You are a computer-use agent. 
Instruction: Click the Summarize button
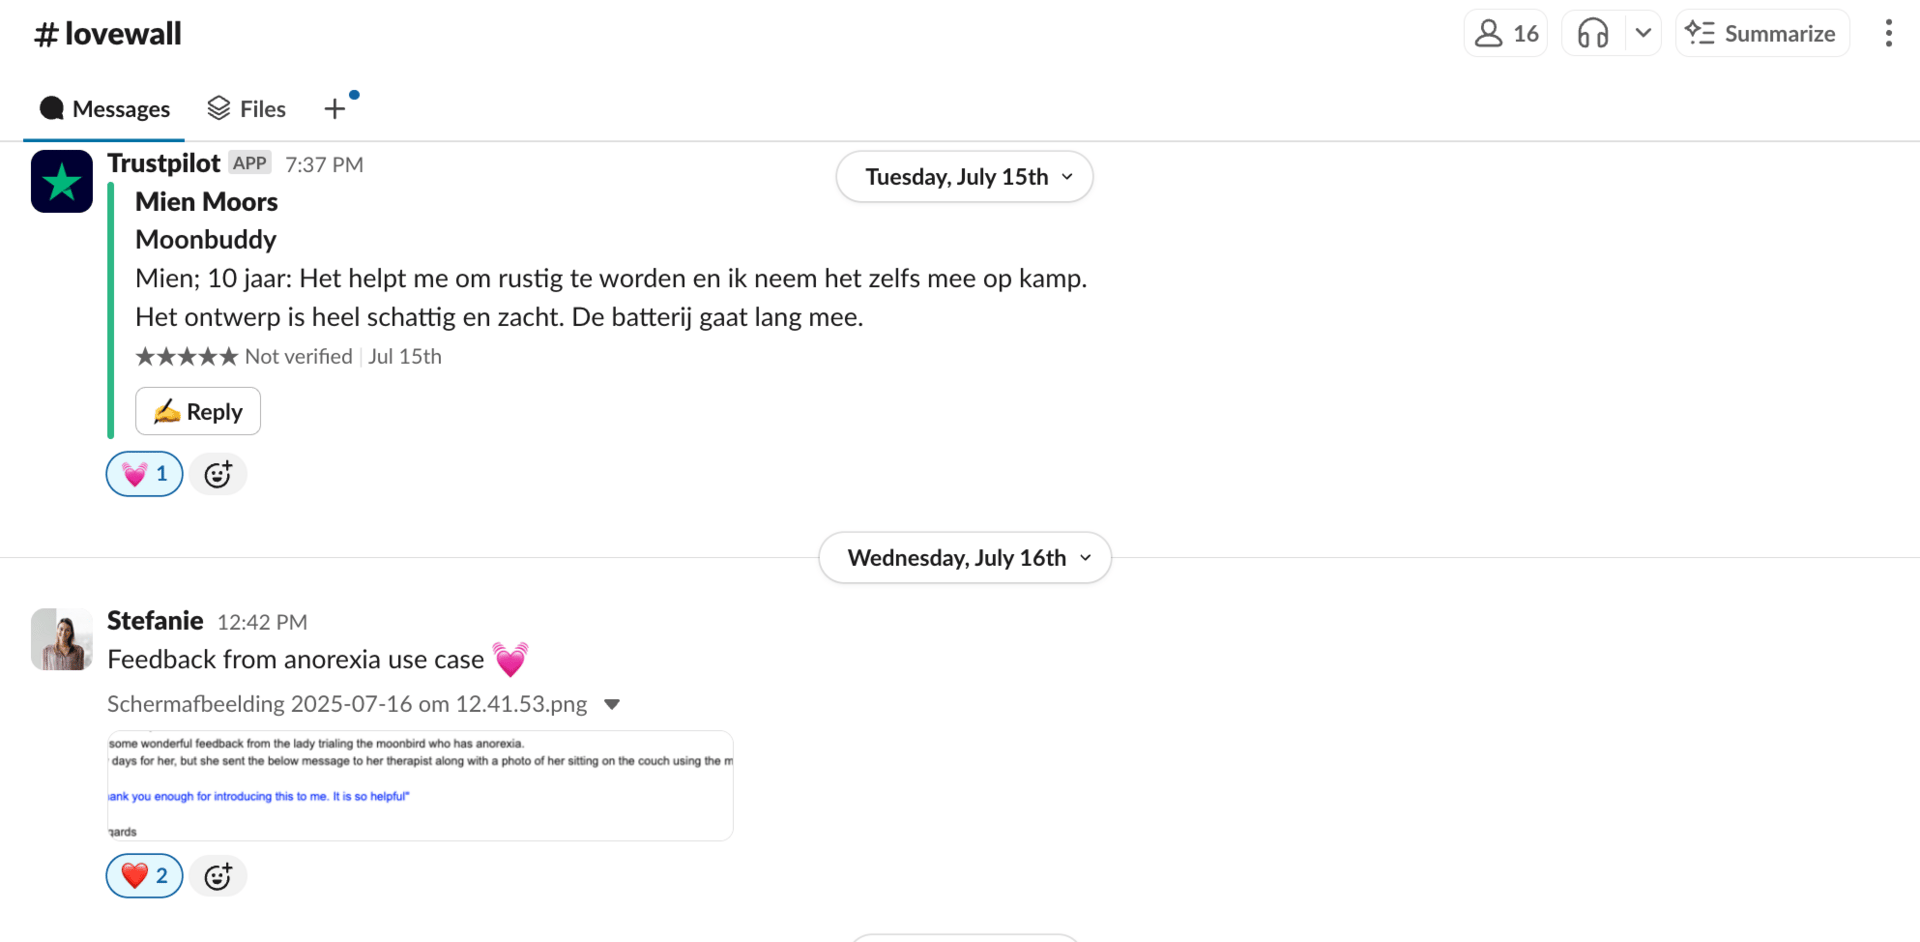[1762, 33]
